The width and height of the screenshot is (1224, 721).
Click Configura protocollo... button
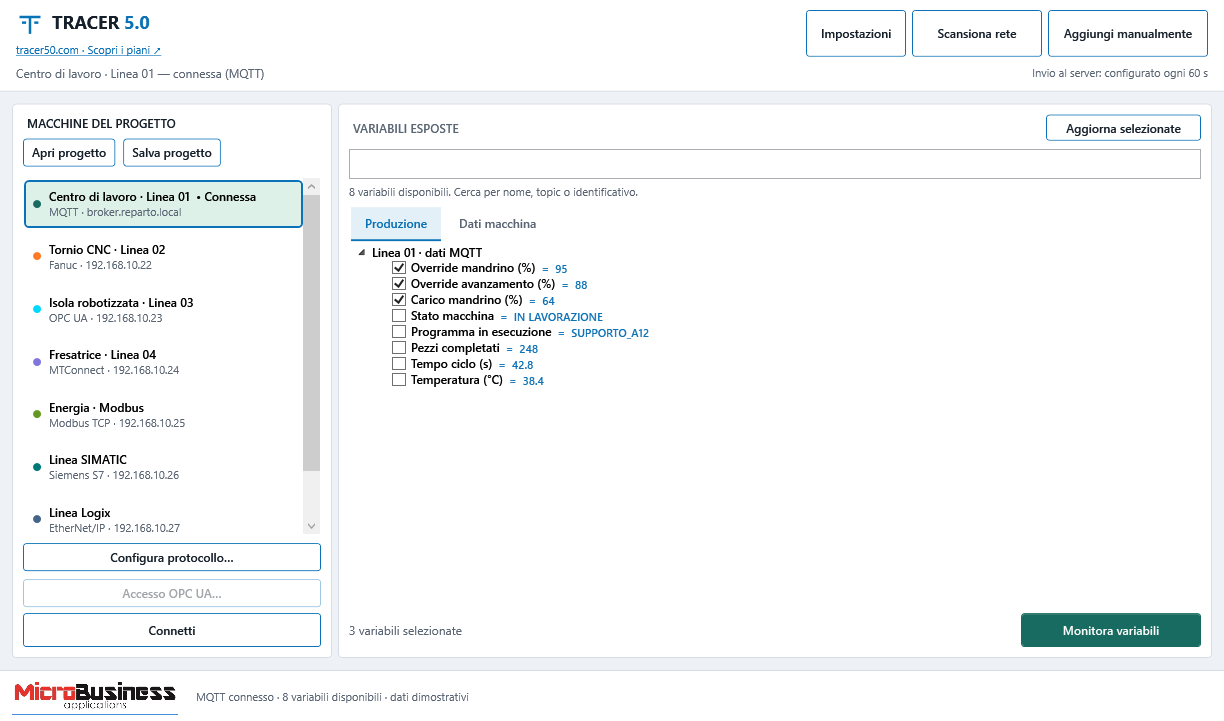tap(172, 558)
